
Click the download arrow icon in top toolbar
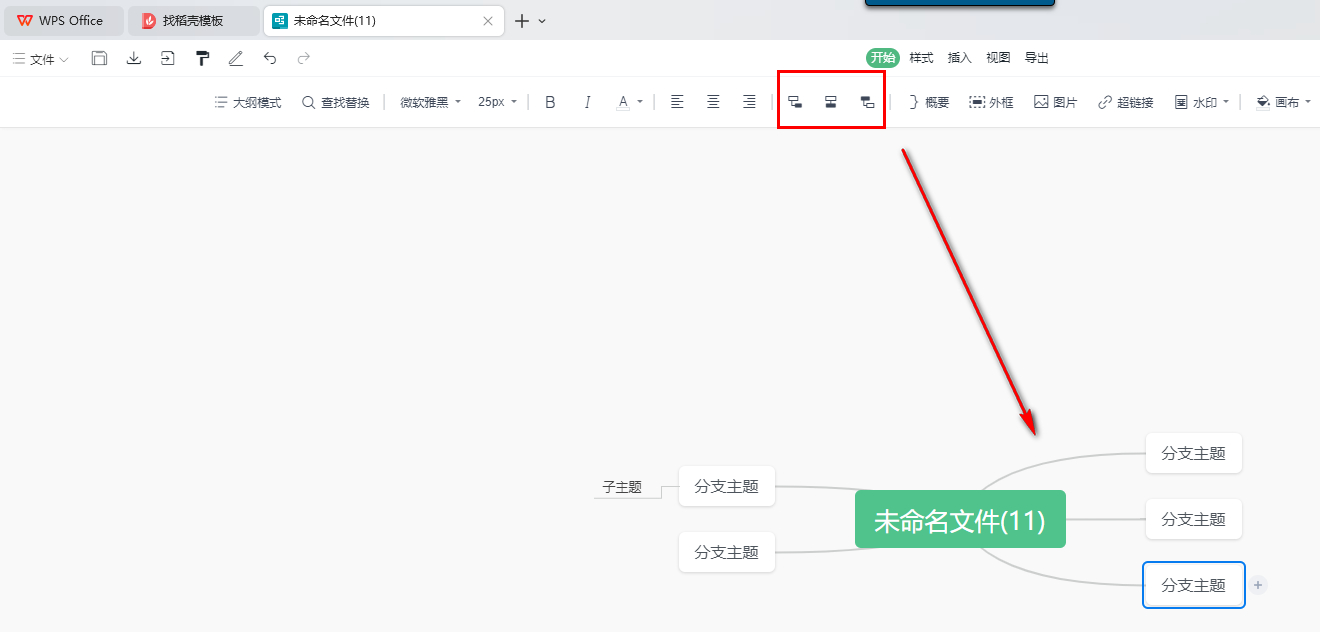[134, 58]
